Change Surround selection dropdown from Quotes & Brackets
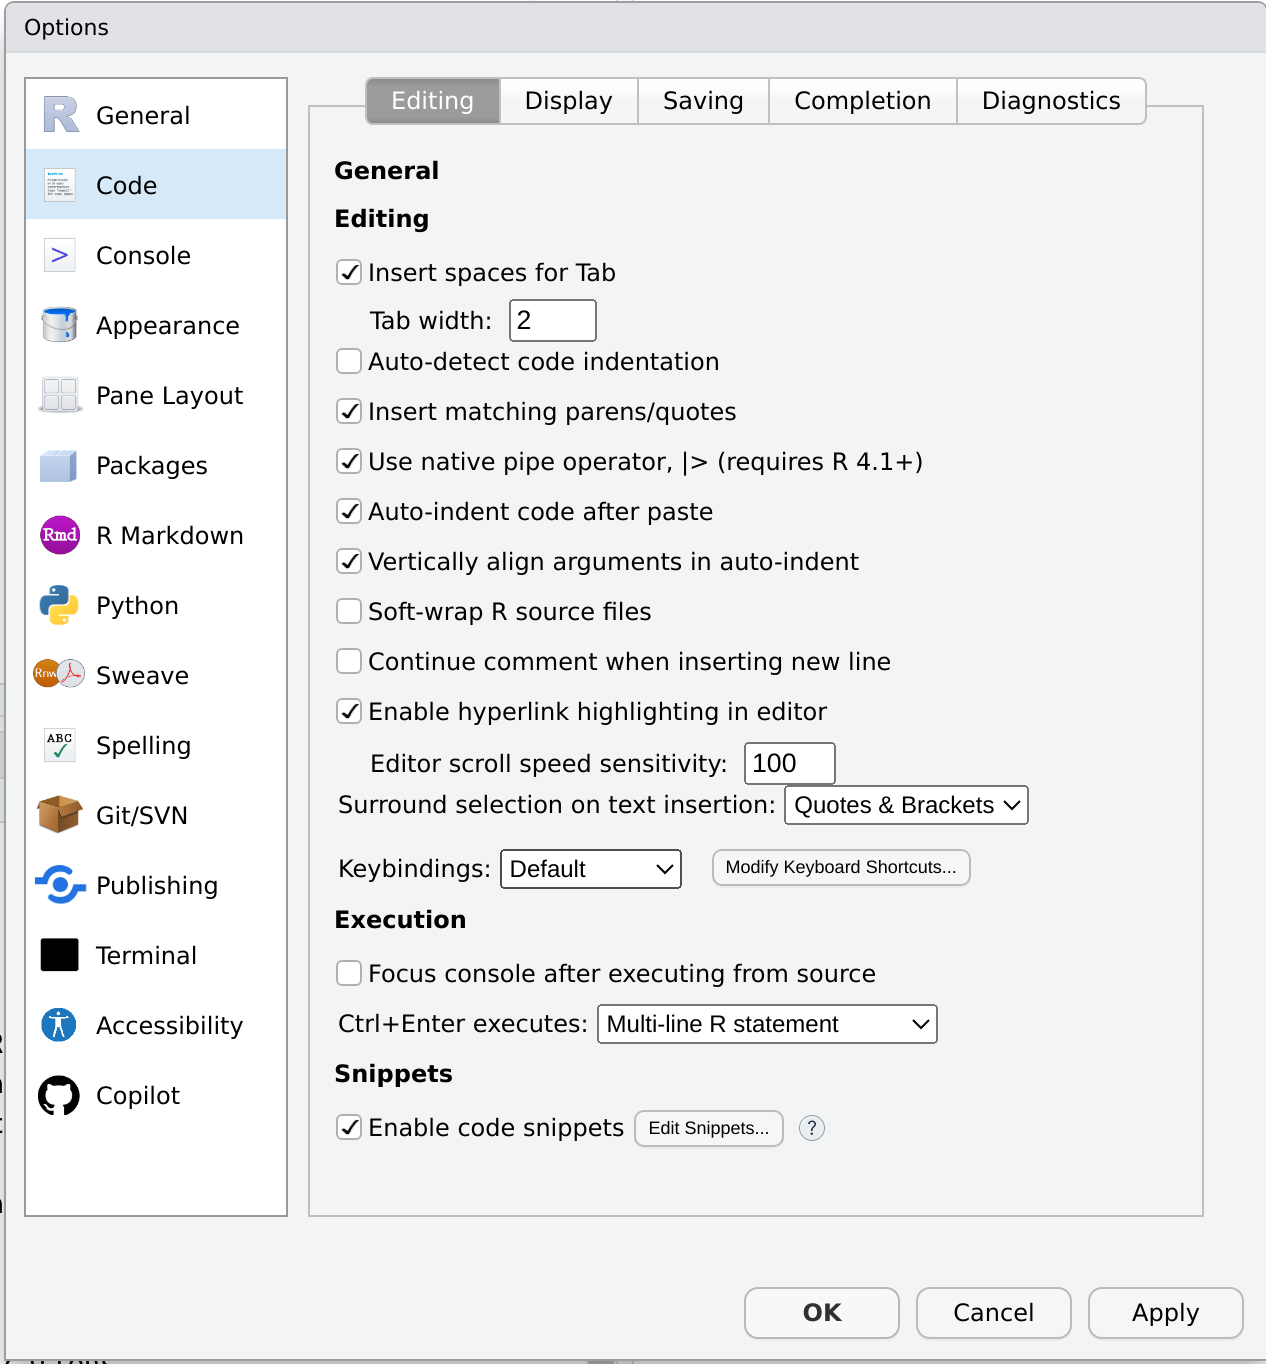Image resolution: width=1266 pixels, height=1364 pixels. click(x=905, y=805)
